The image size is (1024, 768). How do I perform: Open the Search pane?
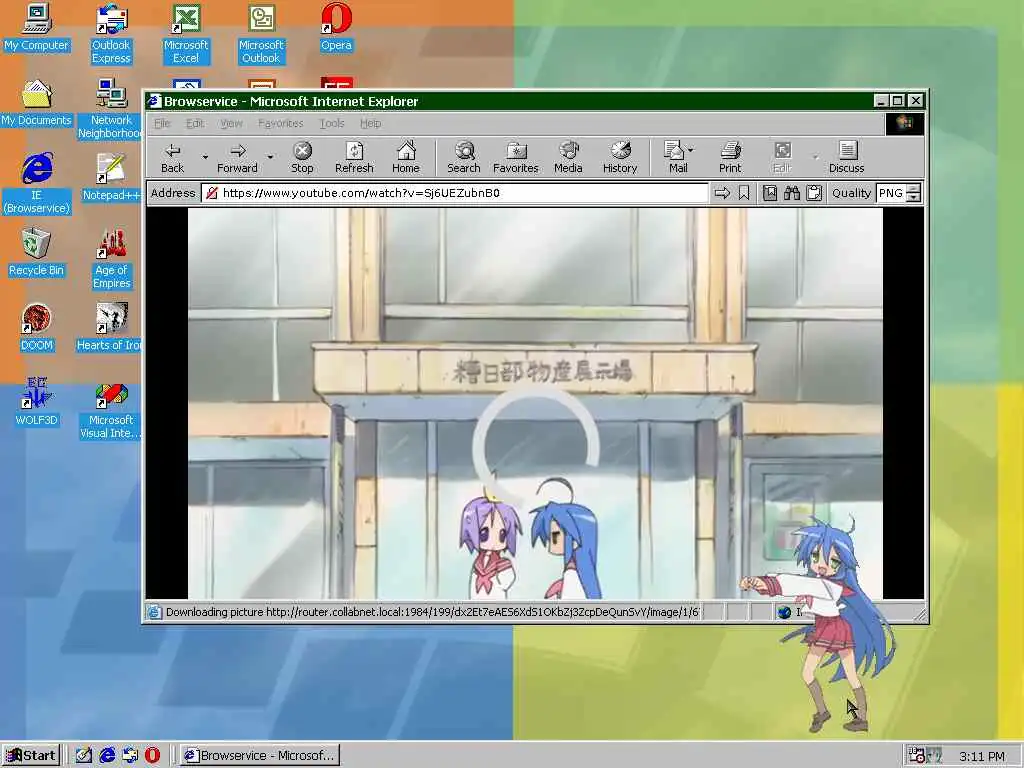point(464,157)
